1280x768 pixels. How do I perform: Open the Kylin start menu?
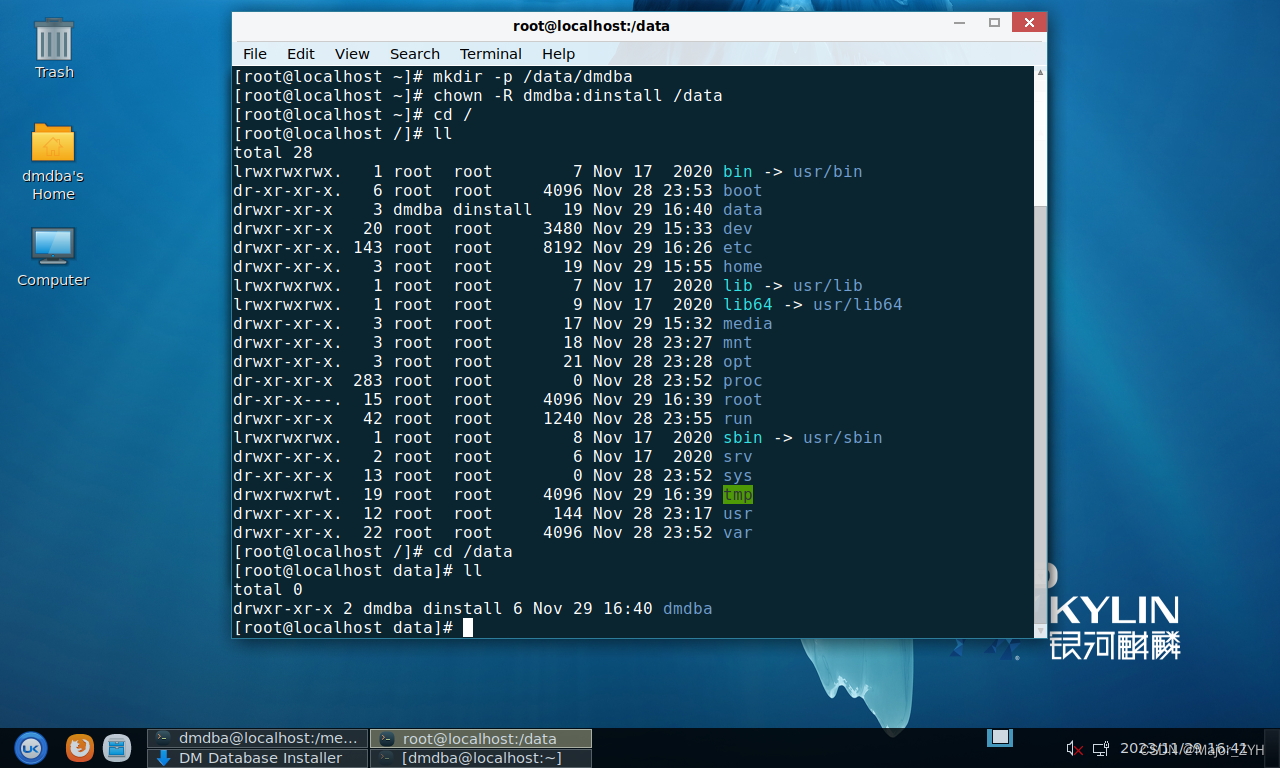coord(30,748)
